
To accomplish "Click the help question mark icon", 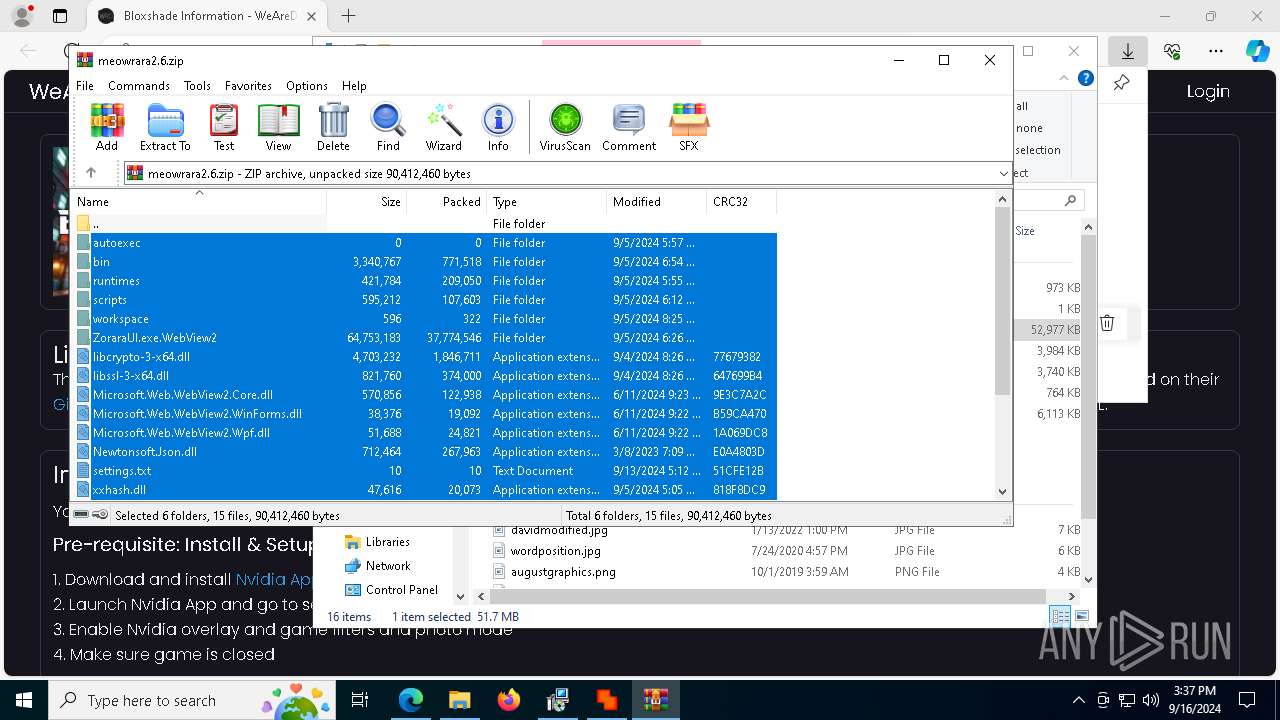I will pos(1086,78).
